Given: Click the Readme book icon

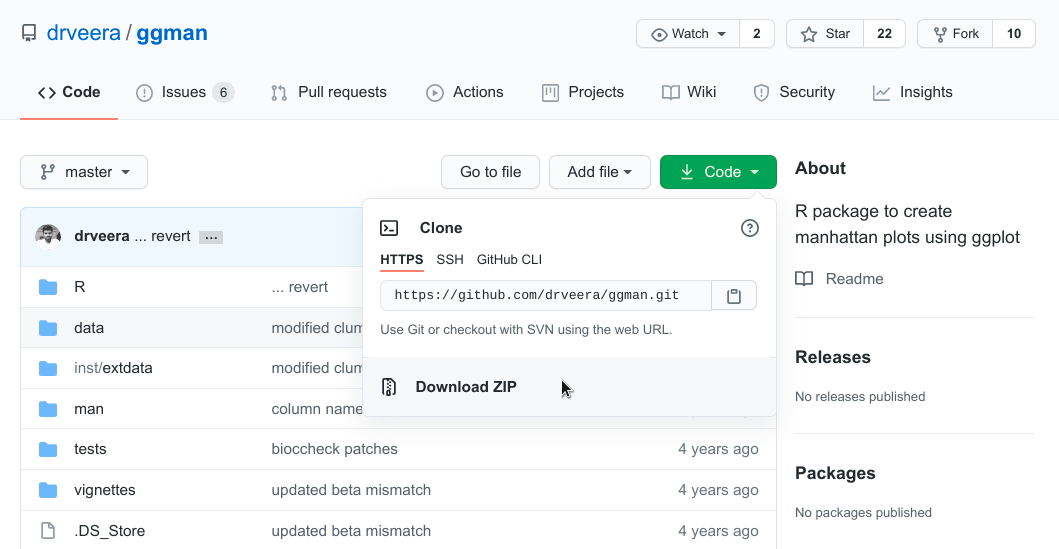Looking at the screenshot, I should [x=804, y=279].
